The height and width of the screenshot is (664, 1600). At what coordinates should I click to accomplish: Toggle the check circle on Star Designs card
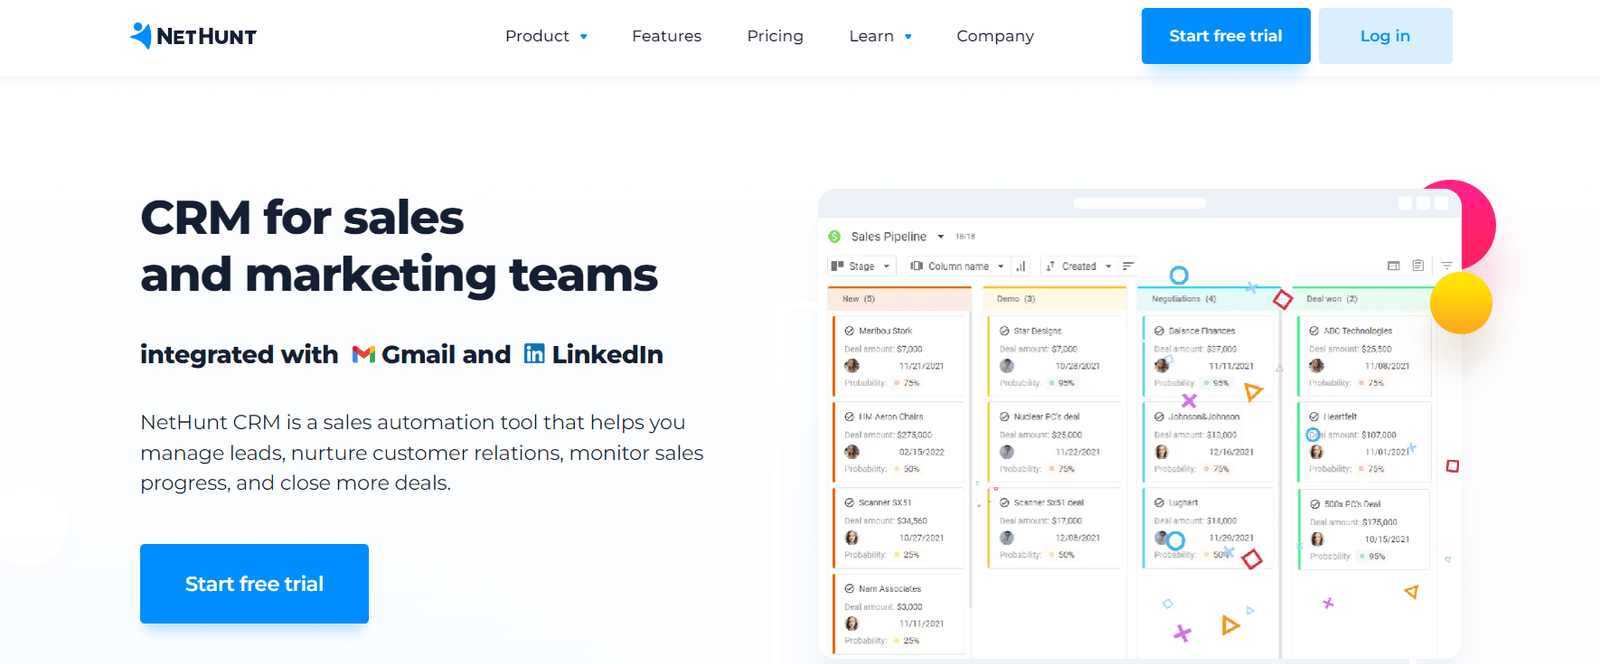(x=1004, y=331)
